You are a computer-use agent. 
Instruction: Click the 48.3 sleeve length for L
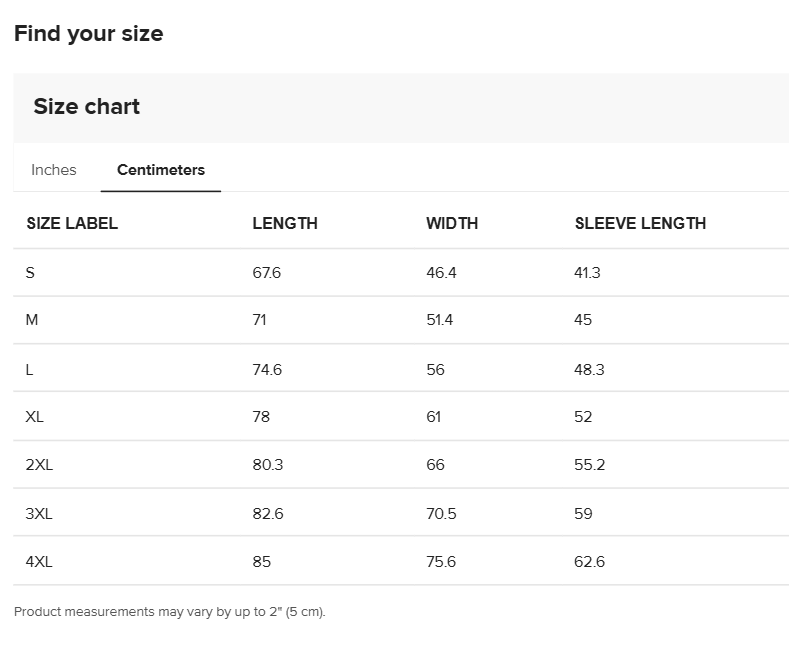click(589, 370)
